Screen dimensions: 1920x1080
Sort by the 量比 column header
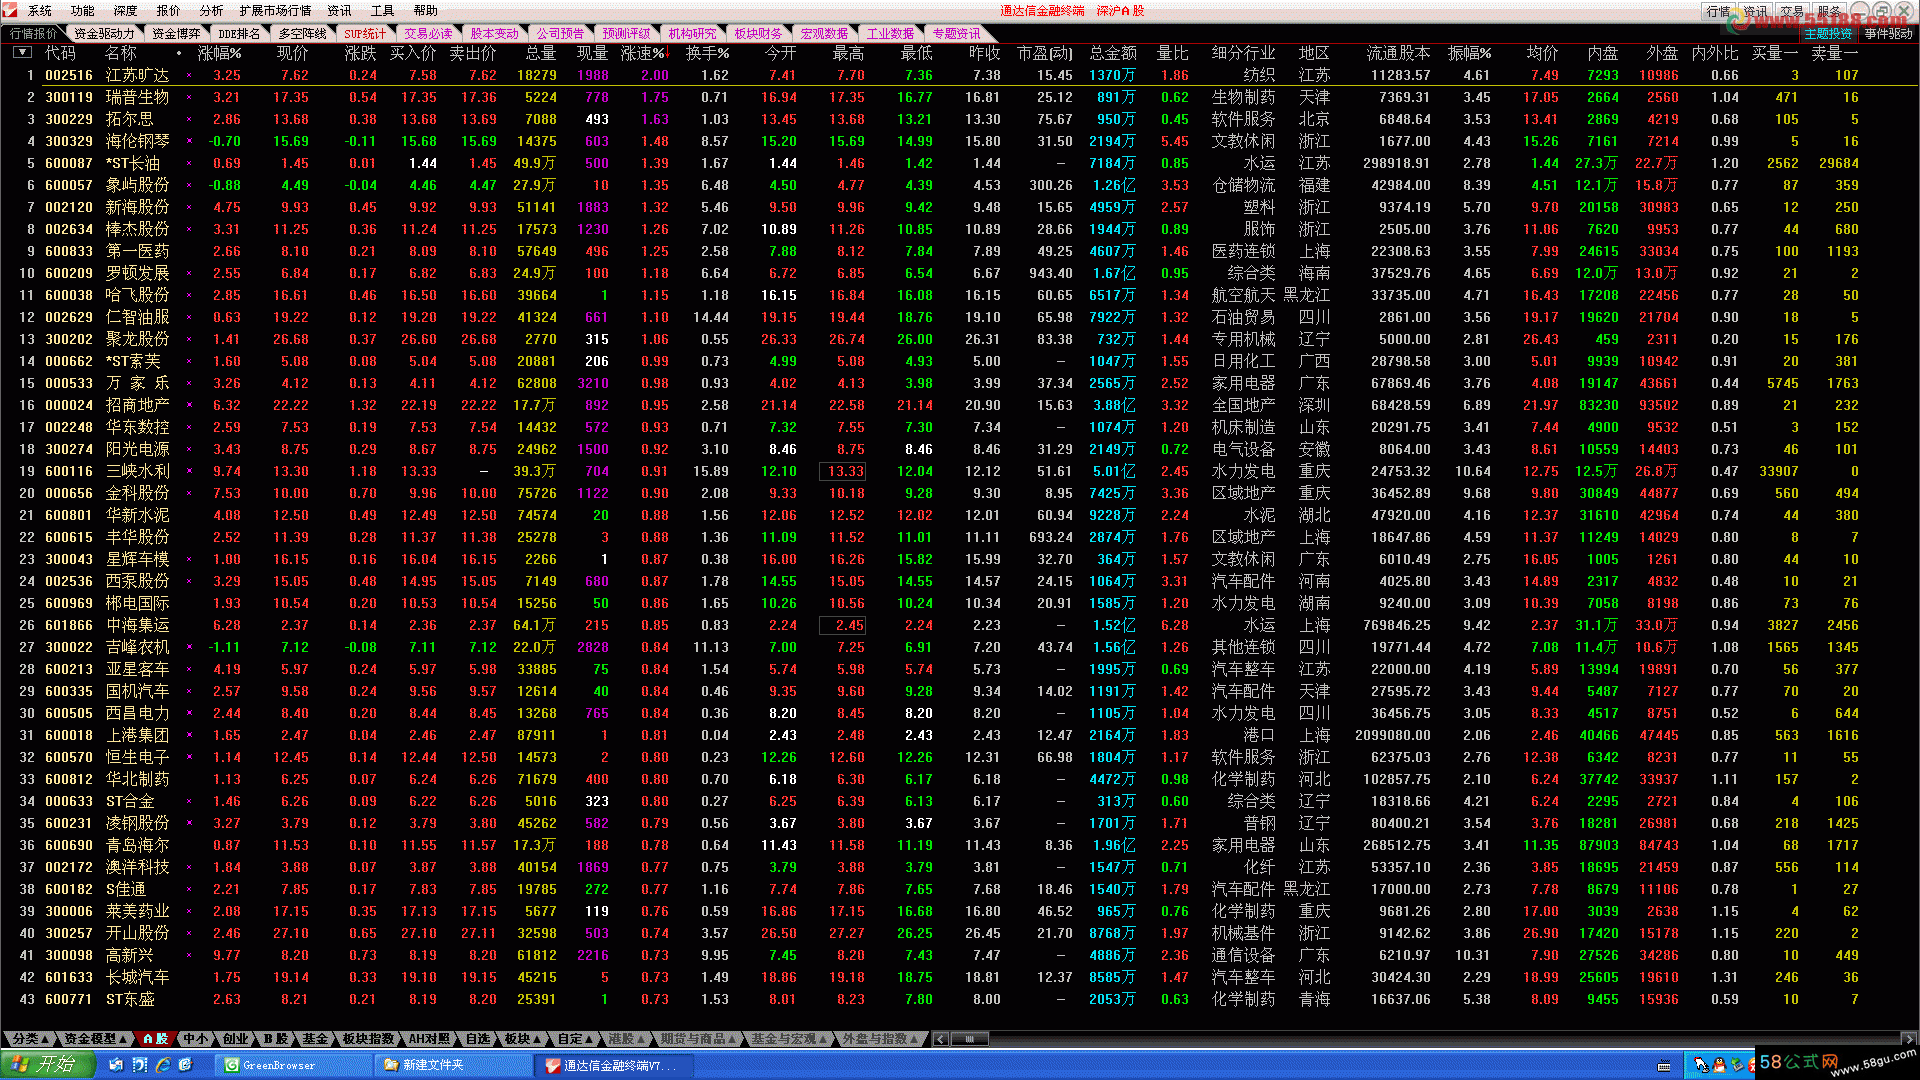tap(1173, 53)
